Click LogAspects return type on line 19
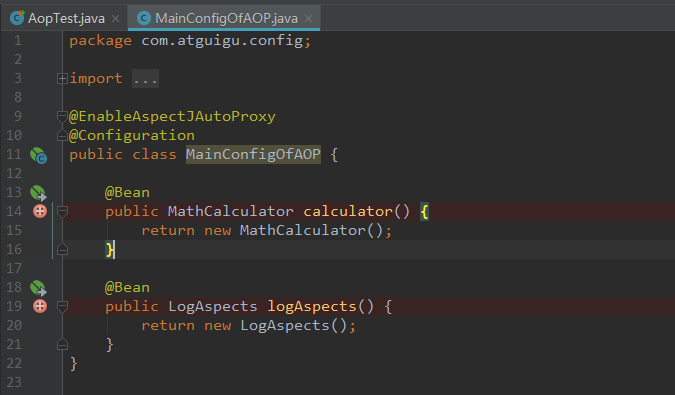Image resolution: width=675 pixels, height=395 pixels. (213, 307)
